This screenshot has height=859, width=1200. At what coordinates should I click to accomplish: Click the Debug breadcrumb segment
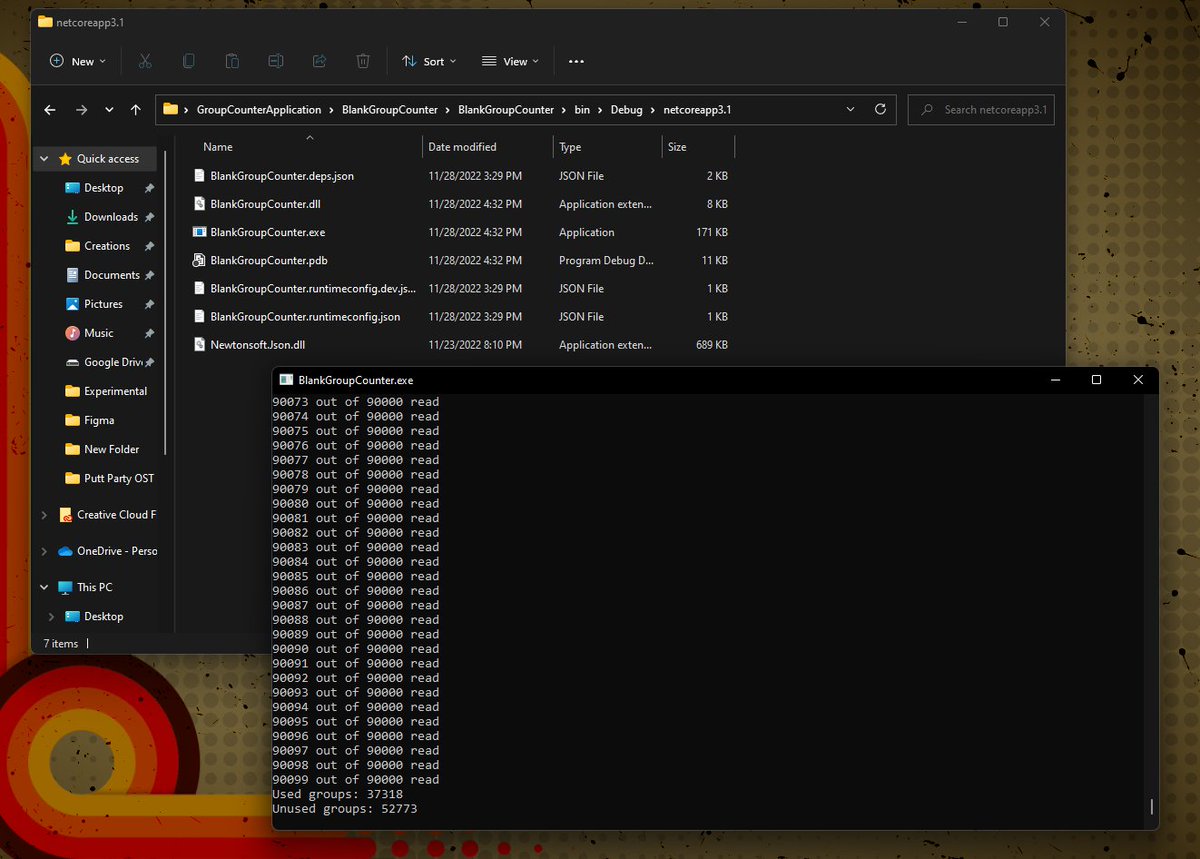pos(627,110)
